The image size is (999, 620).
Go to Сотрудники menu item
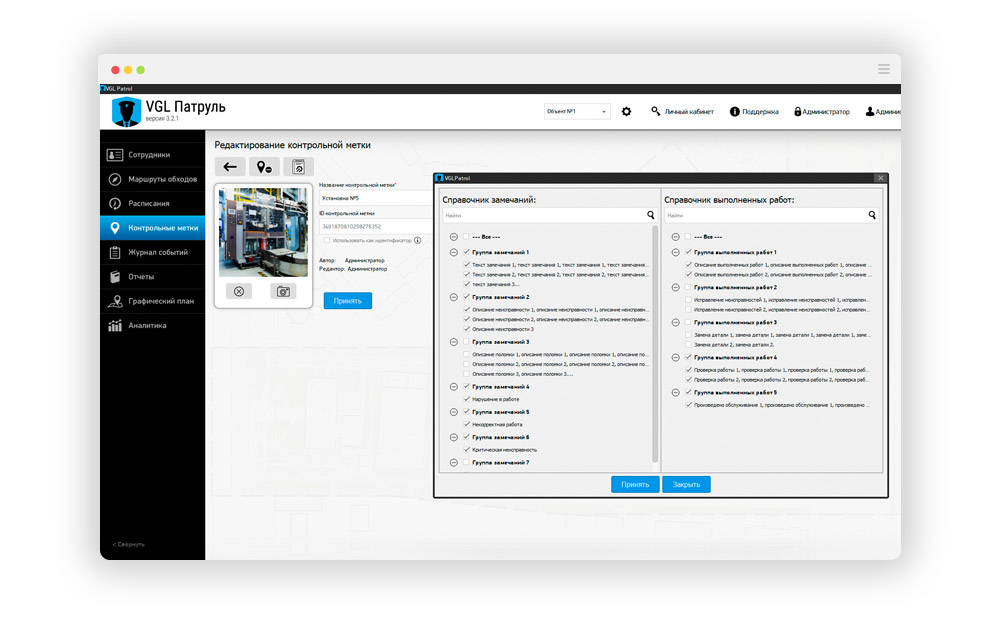[x=153, y=155]
